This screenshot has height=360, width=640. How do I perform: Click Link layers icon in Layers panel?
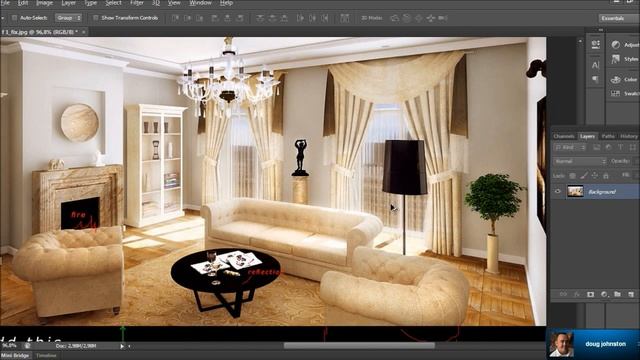pos(563,294)
